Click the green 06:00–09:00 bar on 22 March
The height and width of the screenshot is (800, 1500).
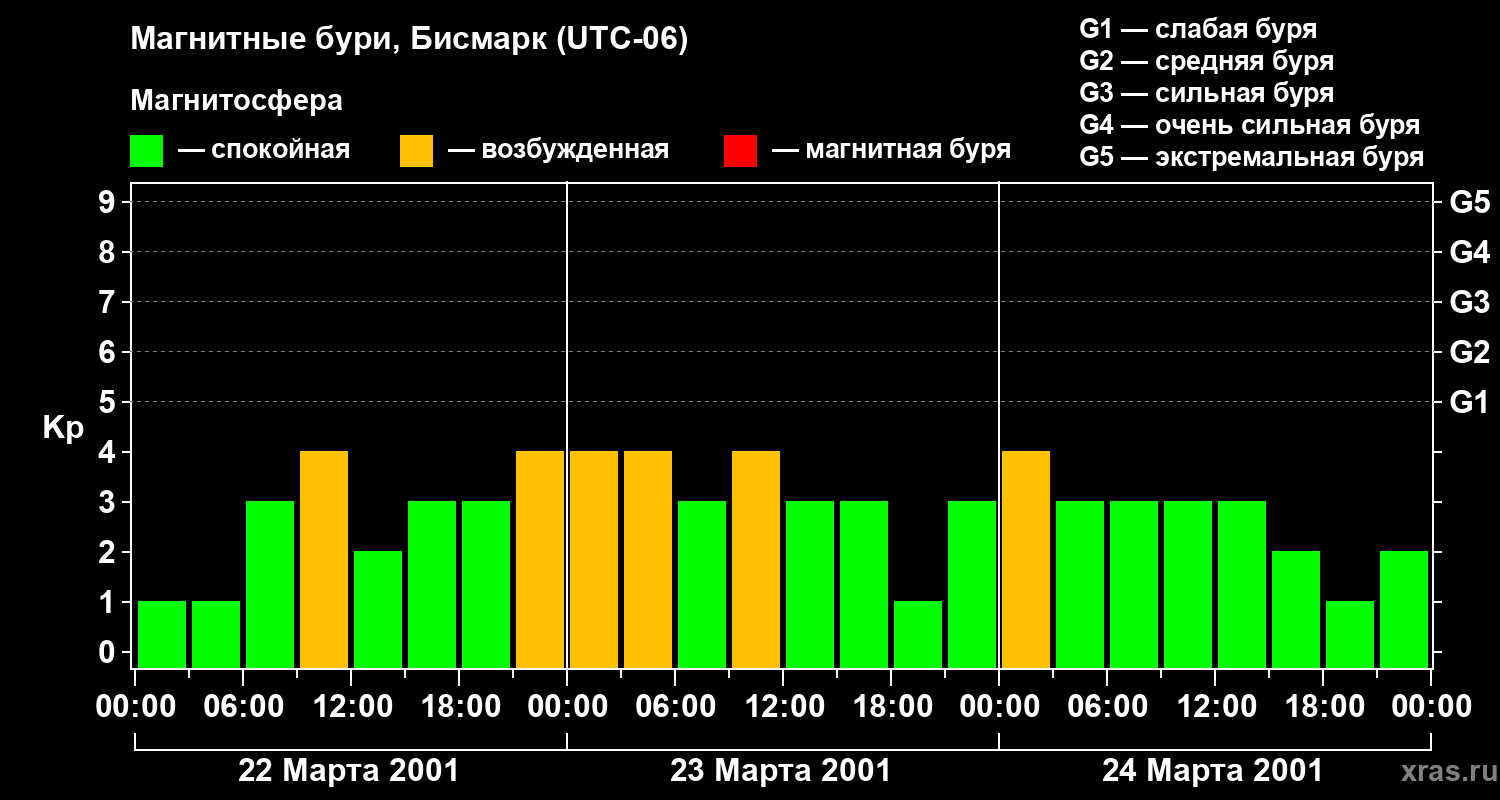tap(270, 584)
